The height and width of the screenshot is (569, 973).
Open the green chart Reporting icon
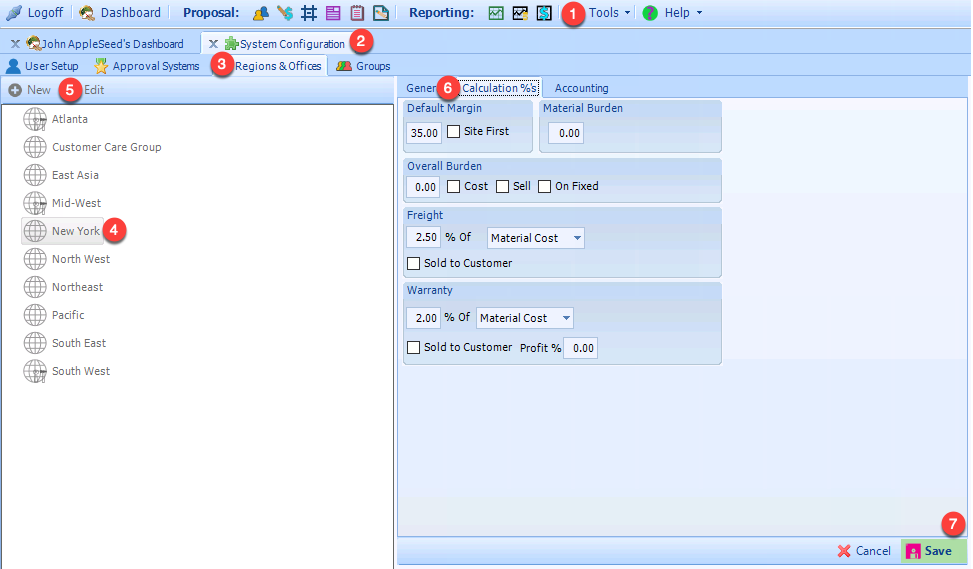(496, 12)
